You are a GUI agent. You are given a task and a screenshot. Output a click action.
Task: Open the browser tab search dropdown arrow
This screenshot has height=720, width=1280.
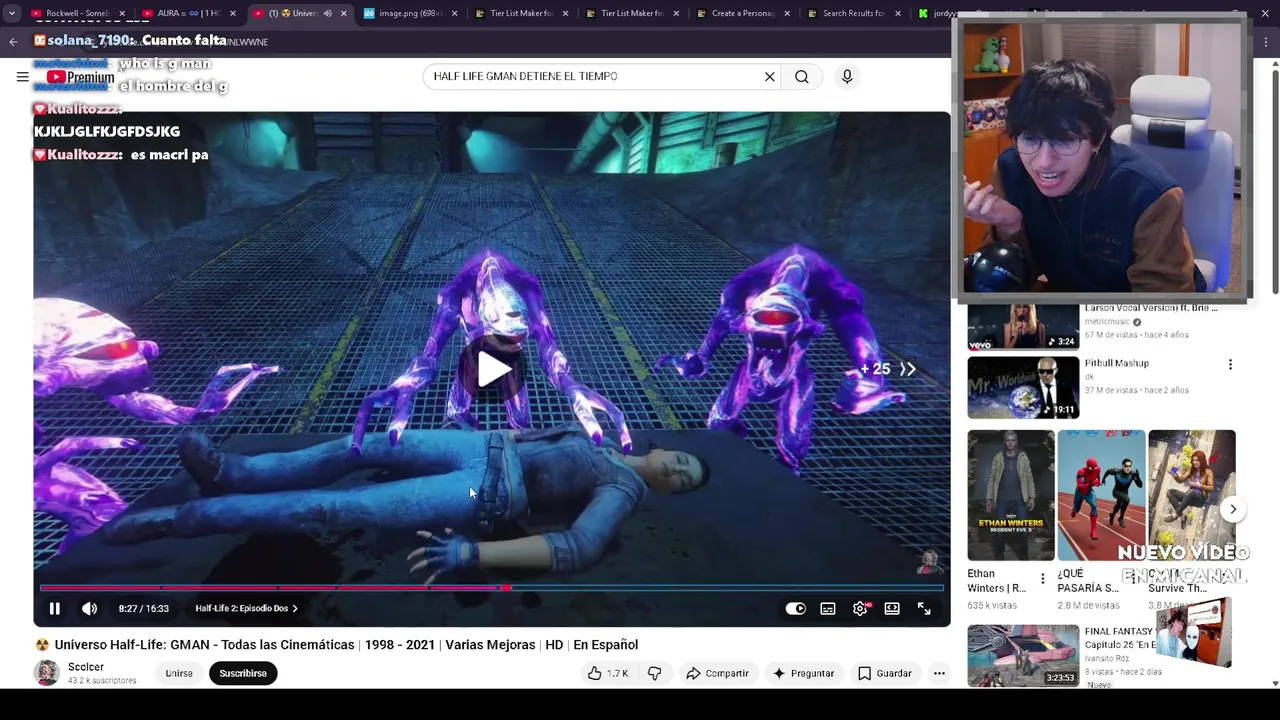point(12,13)
